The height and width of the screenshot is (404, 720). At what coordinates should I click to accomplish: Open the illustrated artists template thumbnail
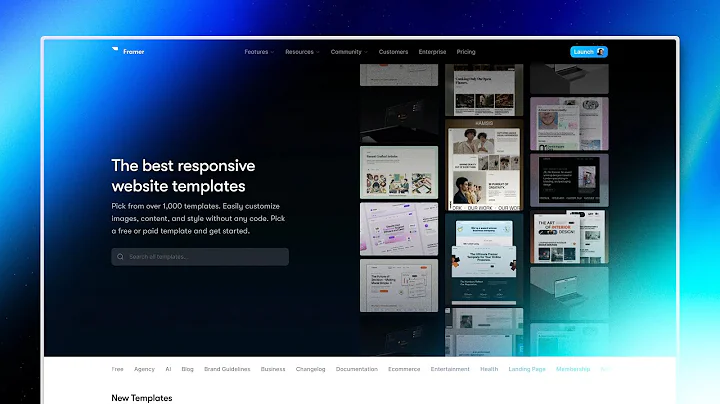pyautogui.click(x=399, y=173)
